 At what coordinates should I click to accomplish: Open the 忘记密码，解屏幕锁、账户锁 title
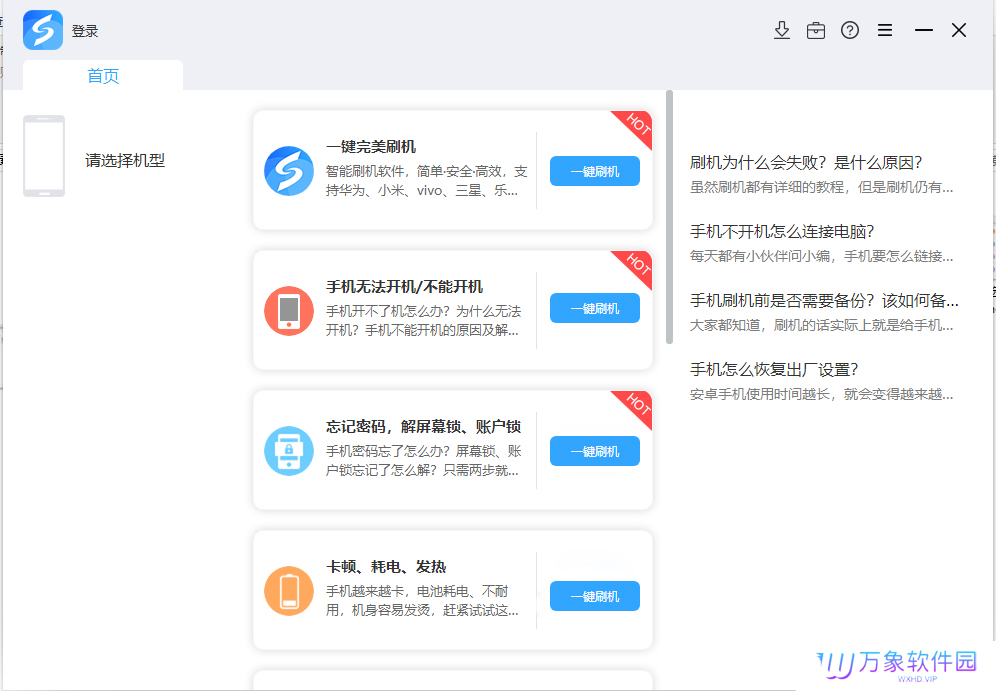point(424,426)
